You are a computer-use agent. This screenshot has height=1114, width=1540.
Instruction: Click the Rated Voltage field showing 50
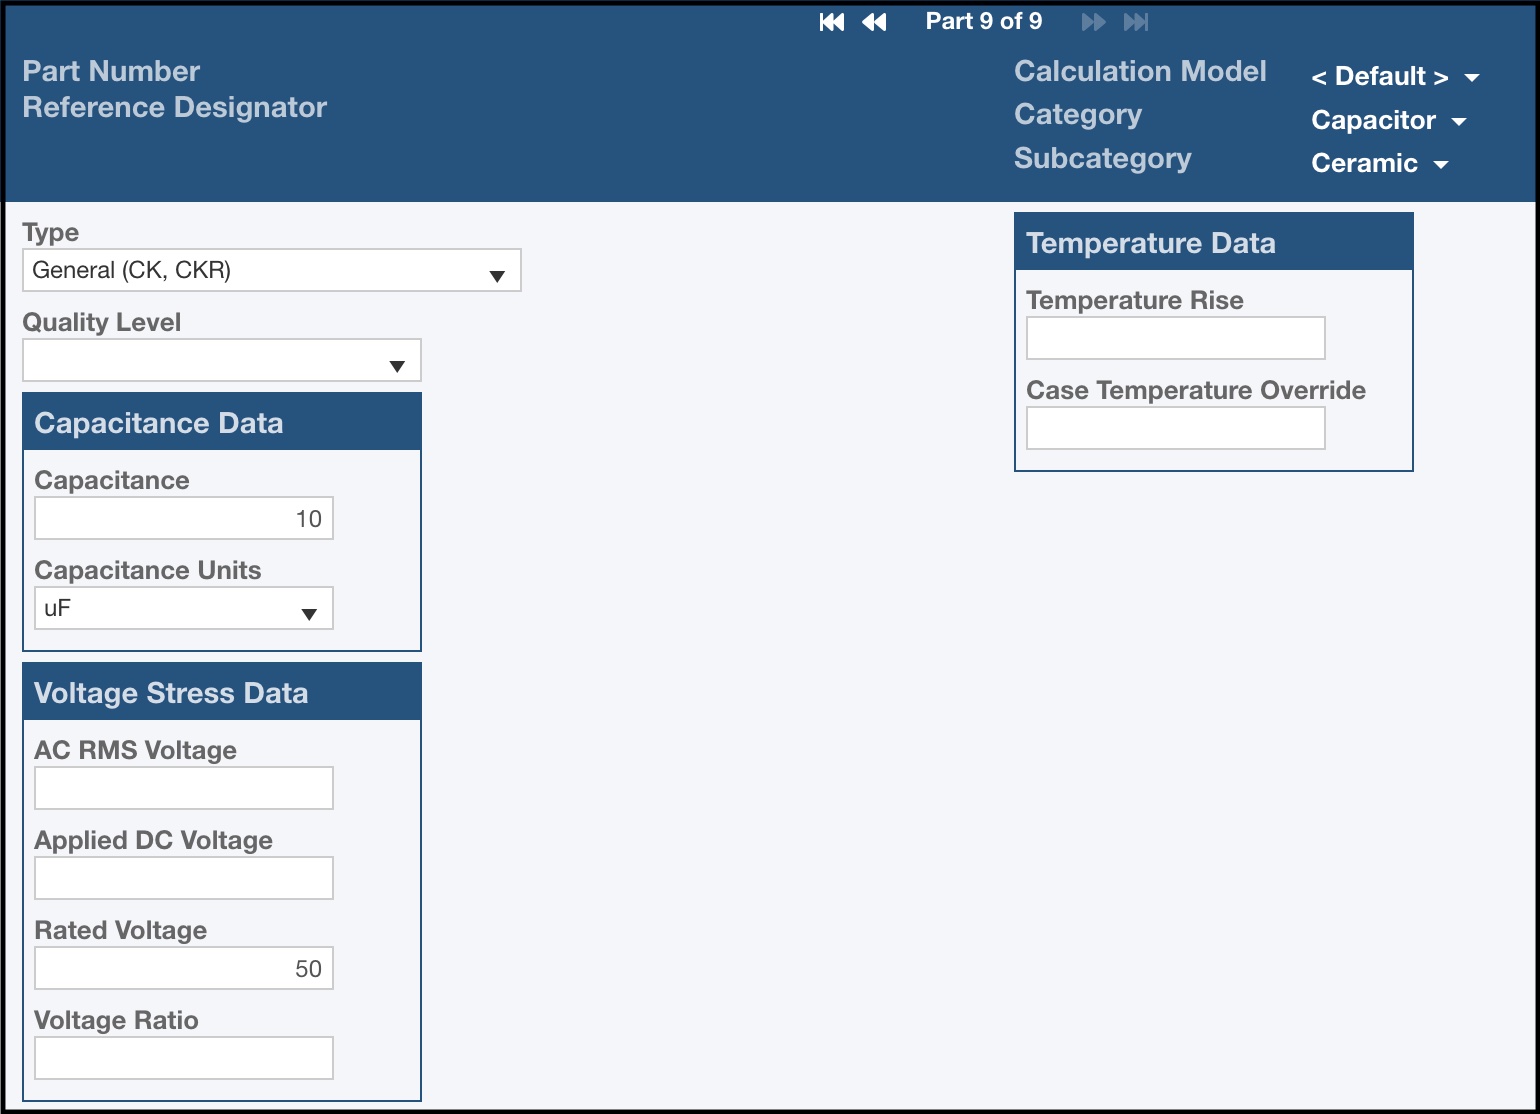[x=183, y=967]
